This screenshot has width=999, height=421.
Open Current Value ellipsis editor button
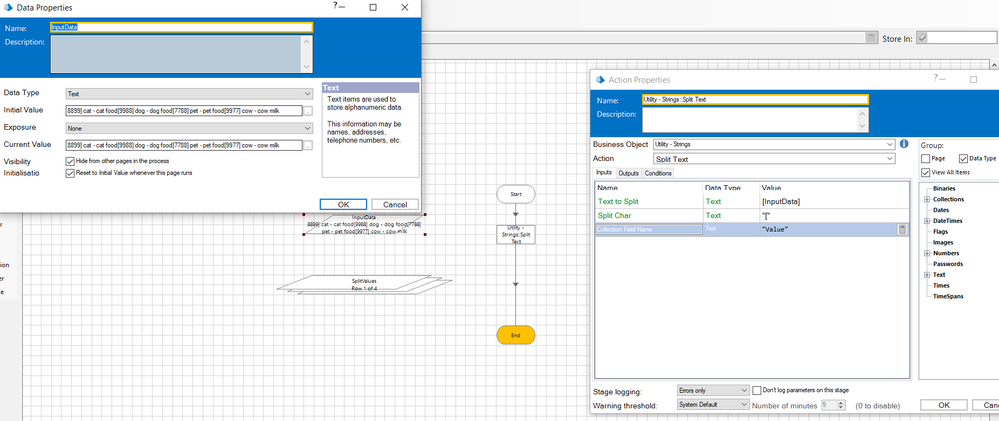pos(309,145)
